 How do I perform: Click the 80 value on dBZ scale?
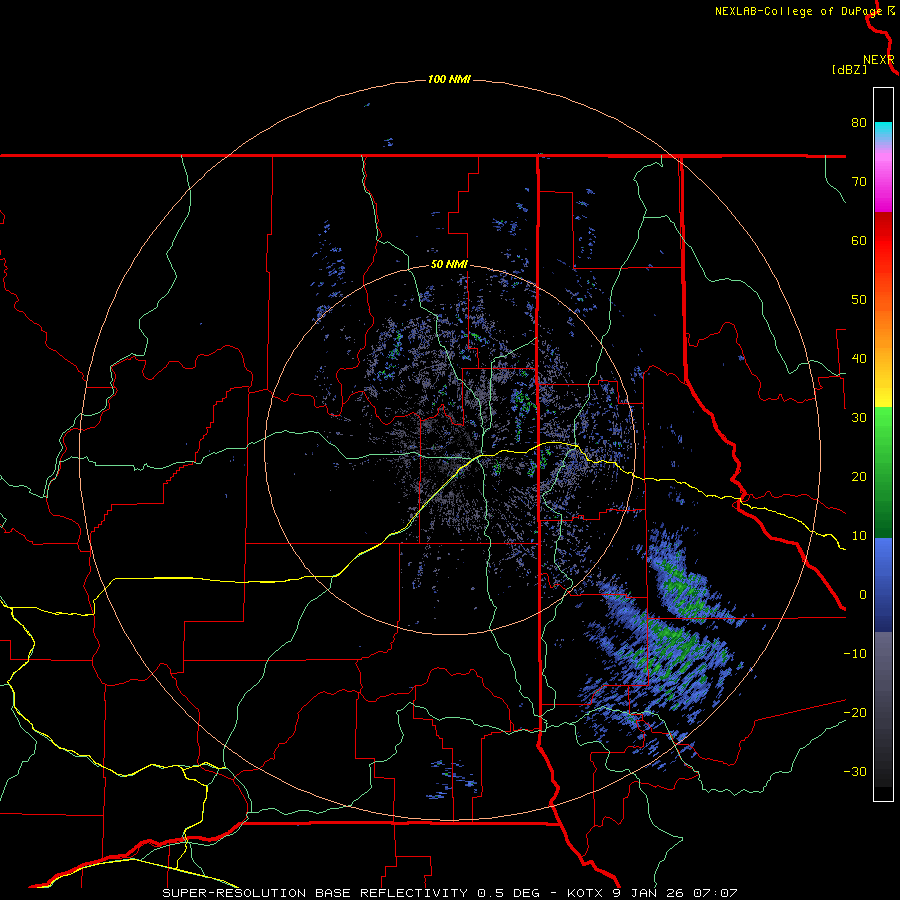tap(859, 123)
